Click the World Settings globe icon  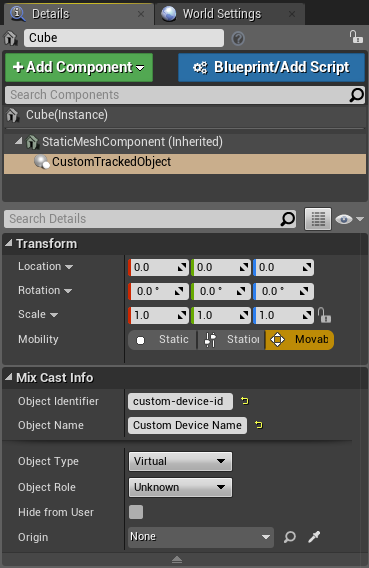[169, 14]
